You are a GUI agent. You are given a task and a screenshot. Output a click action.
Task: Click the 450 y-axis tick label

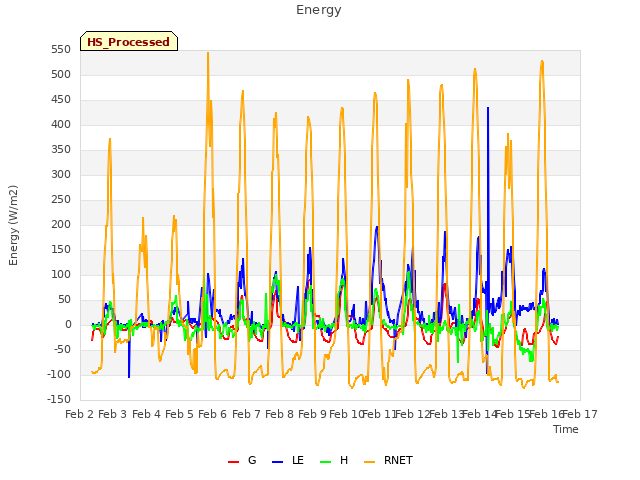coord(61,100)
